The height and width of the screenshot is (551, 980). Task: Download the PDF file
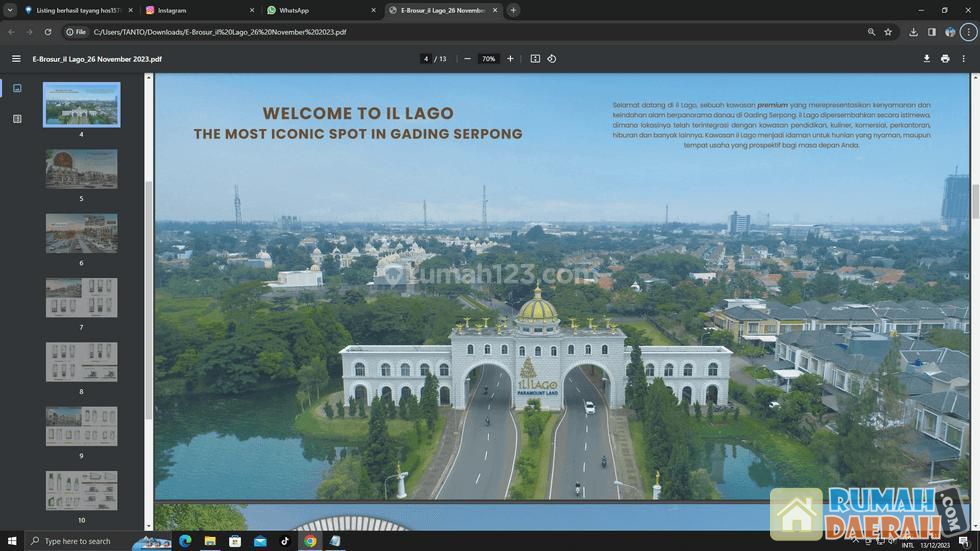(x=926, y=59)
